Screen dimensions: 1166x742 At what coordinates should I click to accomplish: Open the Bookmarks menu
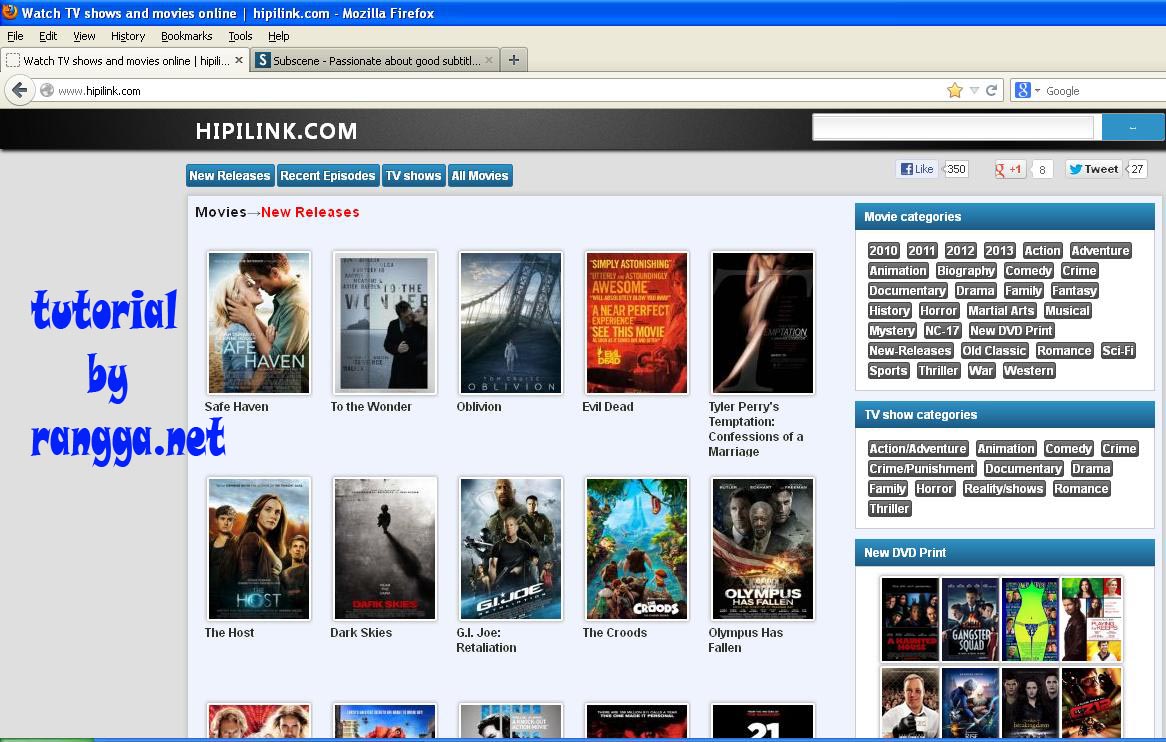click(187, 36)
